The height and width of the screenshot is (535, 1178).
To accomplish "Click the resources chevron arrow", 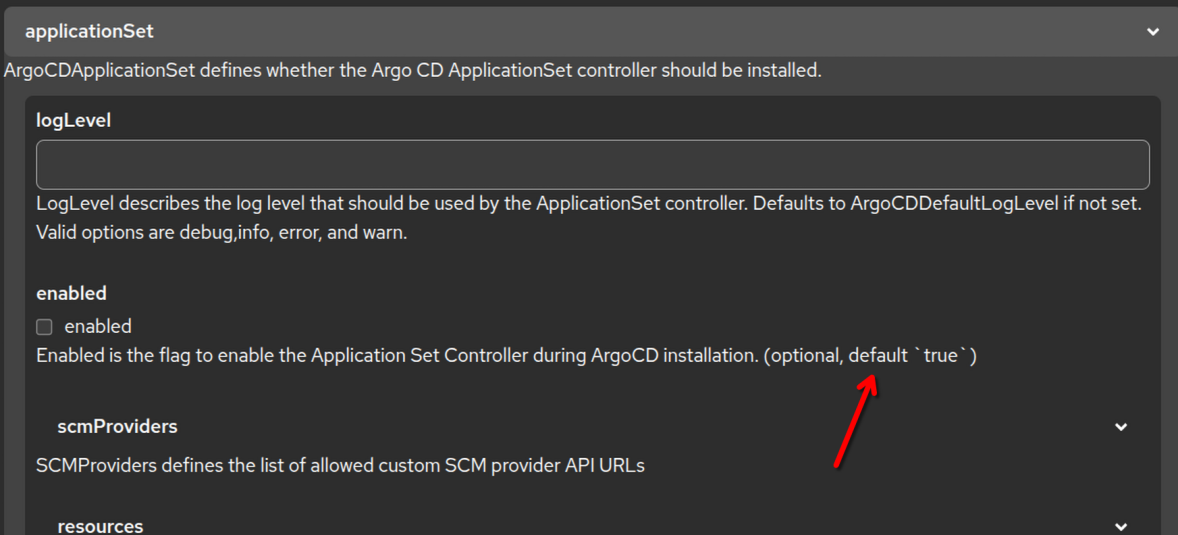I will pos(1121,526).
